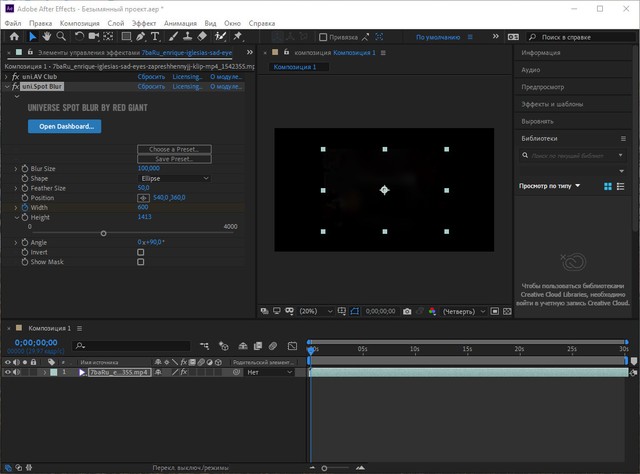640x474 pixels.
Task: Click the Height slider handle
Action: (104, 233)
